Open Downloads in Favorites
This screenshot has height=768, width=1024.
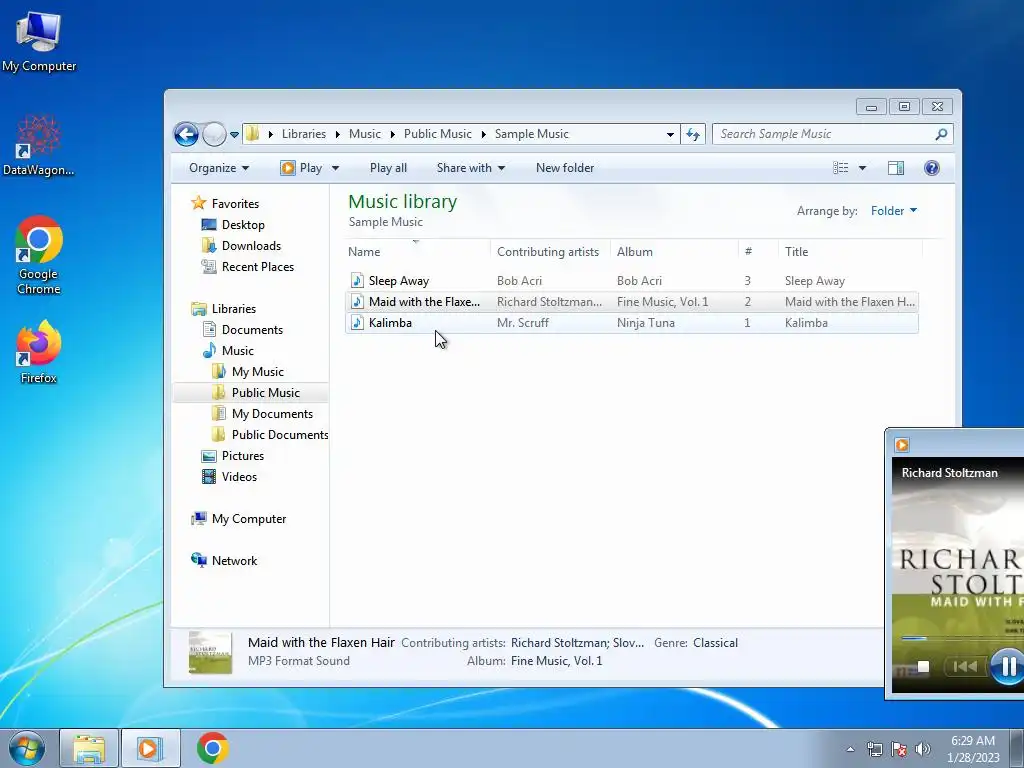pyautogui.click(x=251, y=246)
